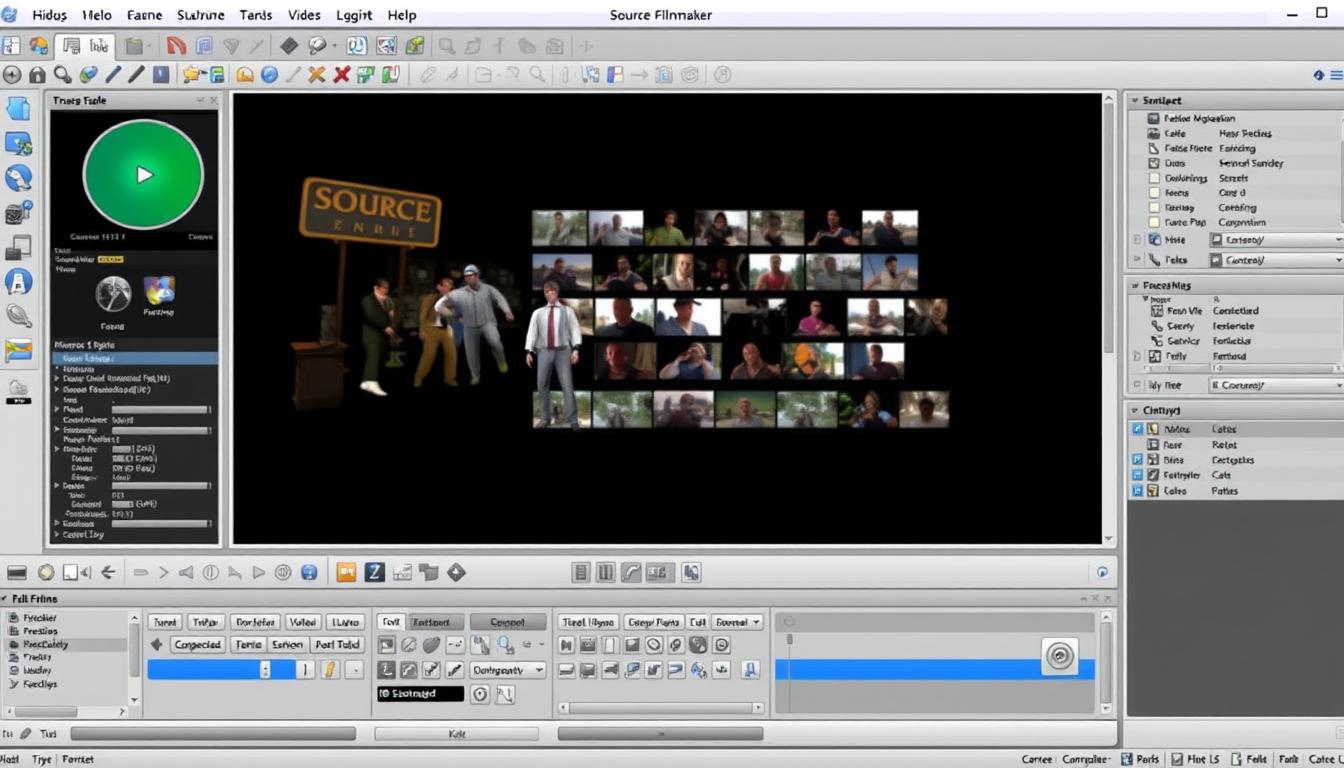Open the Donteanty dropdown

[x=508, y=670]
